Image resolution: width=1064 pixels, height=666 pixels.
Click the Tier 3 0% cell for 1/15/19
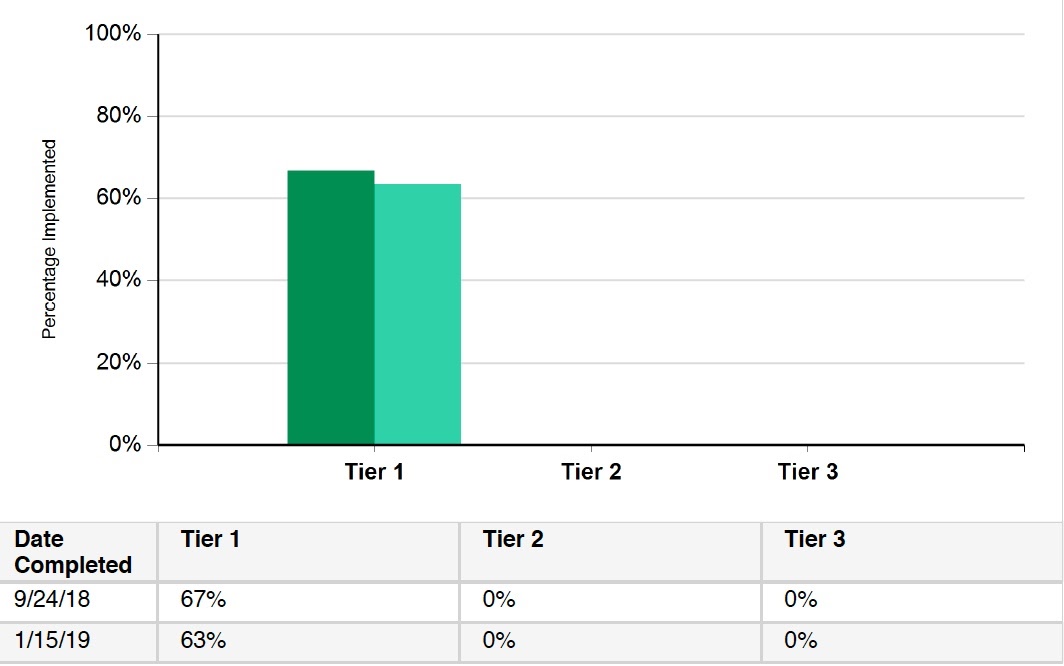pos(912,642)
